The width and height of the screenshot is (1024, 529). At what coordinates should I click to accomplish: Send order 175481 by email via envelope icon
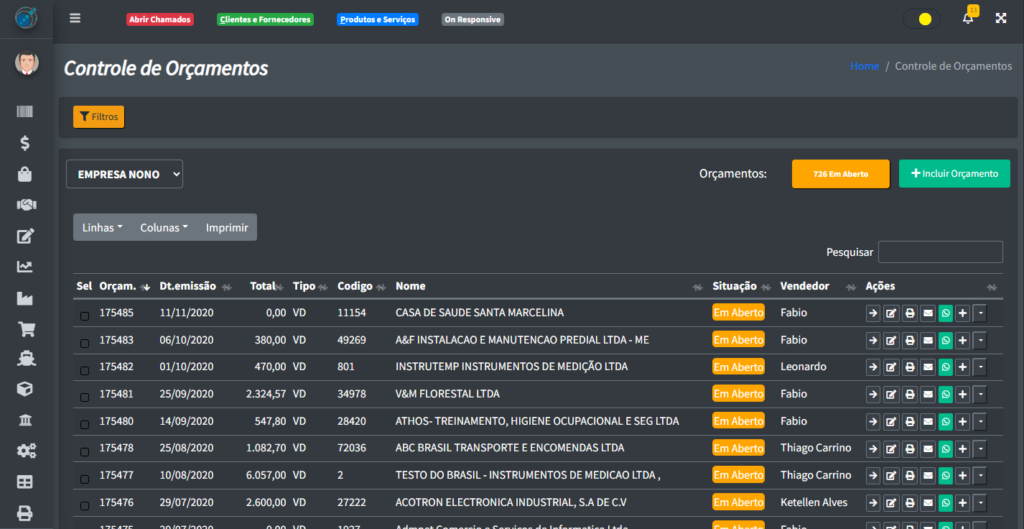tap(927, 394)
